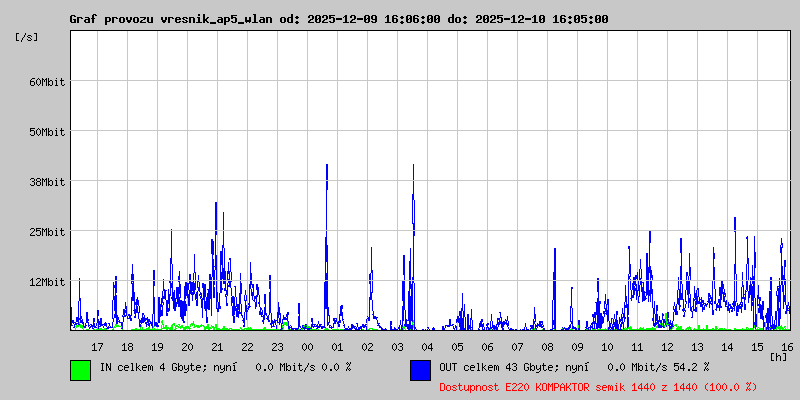Select the 'IN celkem 4 Gbyte' legend text
The height and width of the screenshot is (400, 800).
152,367
